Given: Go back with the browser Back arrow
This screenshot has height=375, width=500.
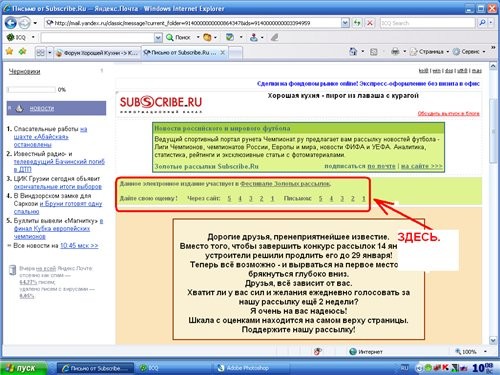Looking at the screenshot, I should coord(11,23).
